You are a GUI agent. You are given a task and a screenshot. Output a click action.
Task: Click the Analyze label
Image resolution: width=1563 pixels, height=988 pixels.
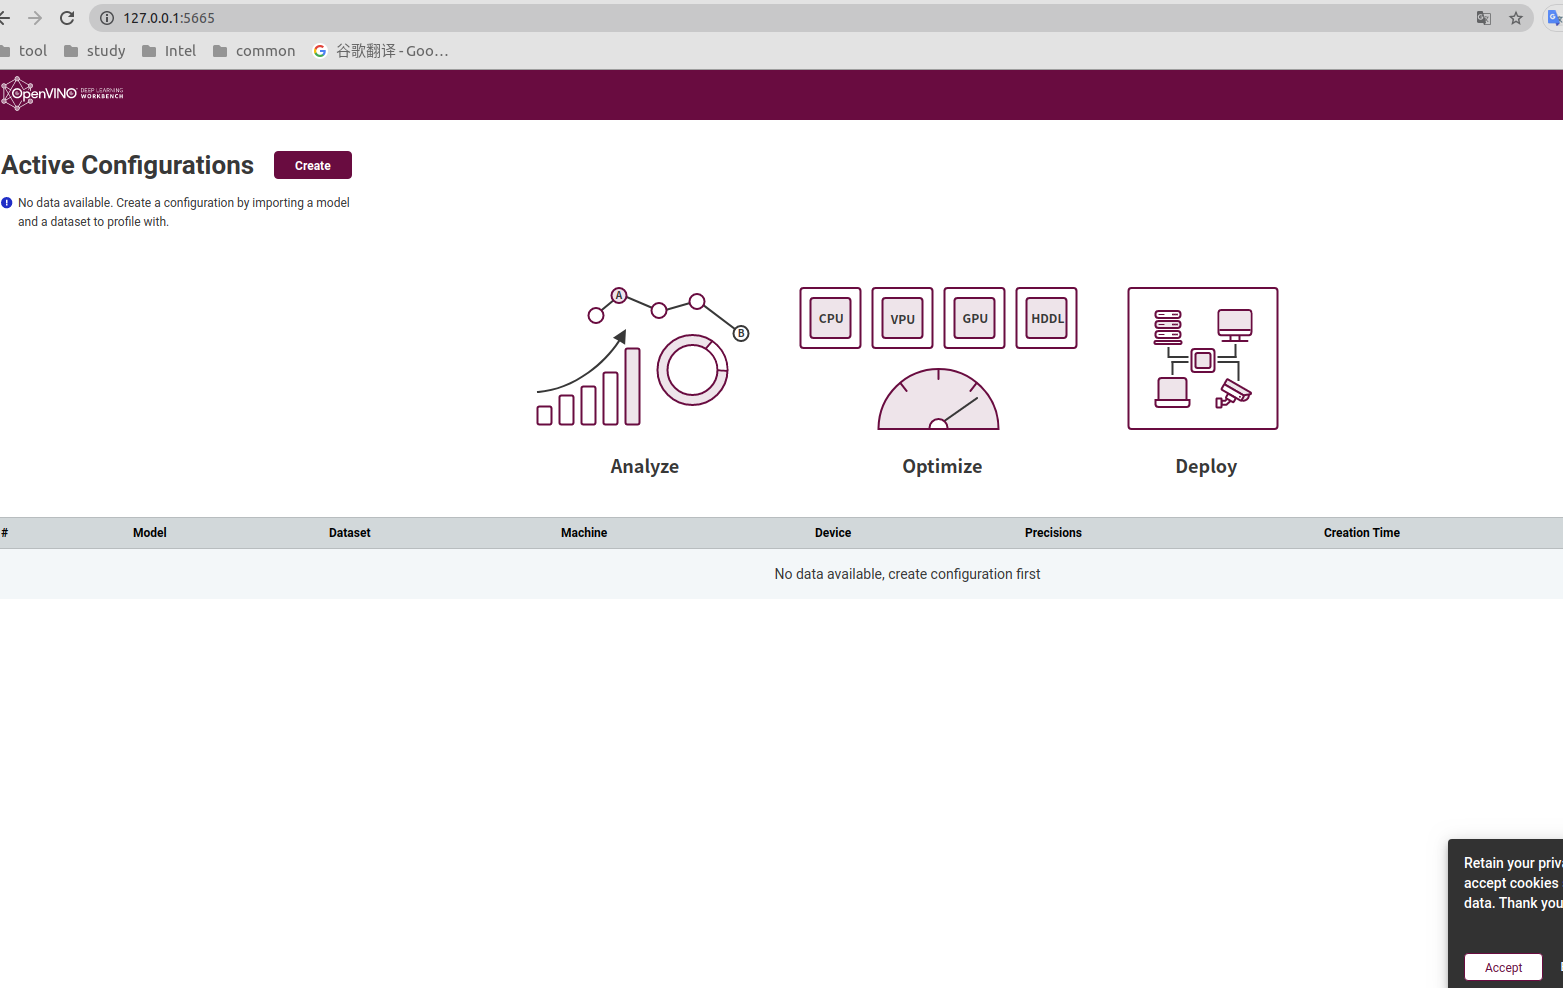coord(645,466)
